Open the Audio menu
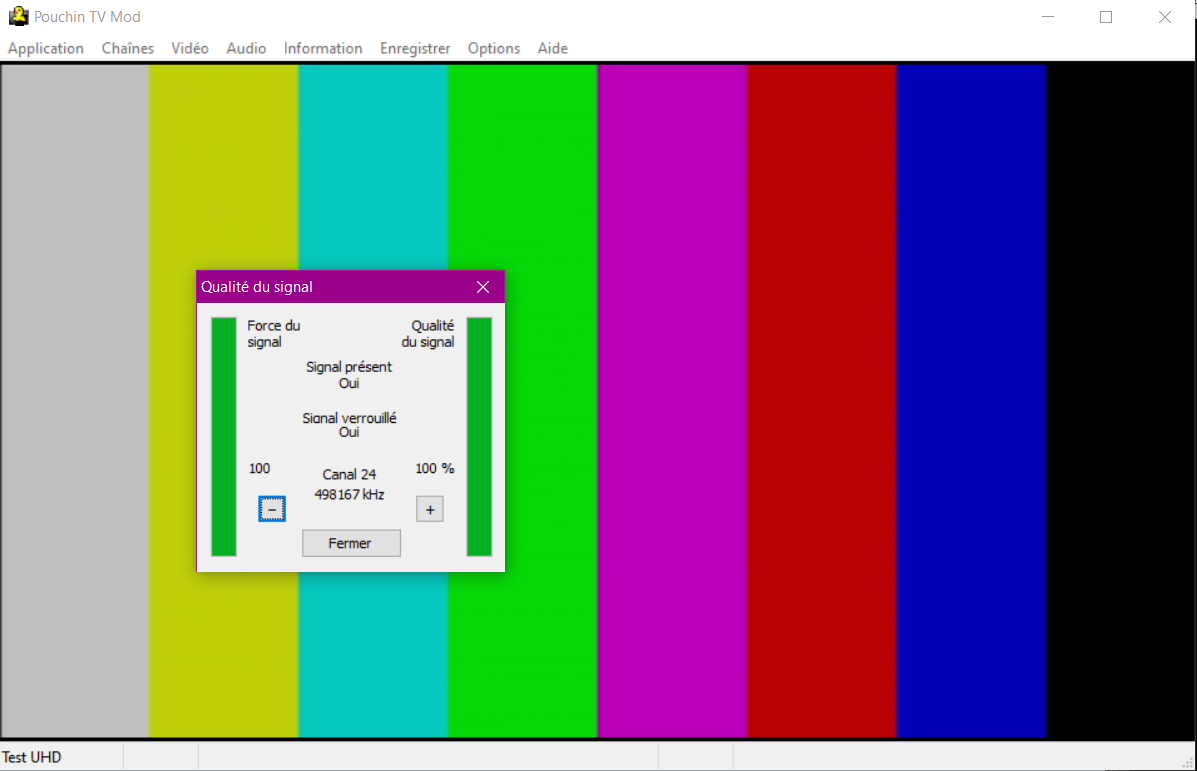Image resolution: width=1197 pixels, height=771 pixels. coord(246,48)
